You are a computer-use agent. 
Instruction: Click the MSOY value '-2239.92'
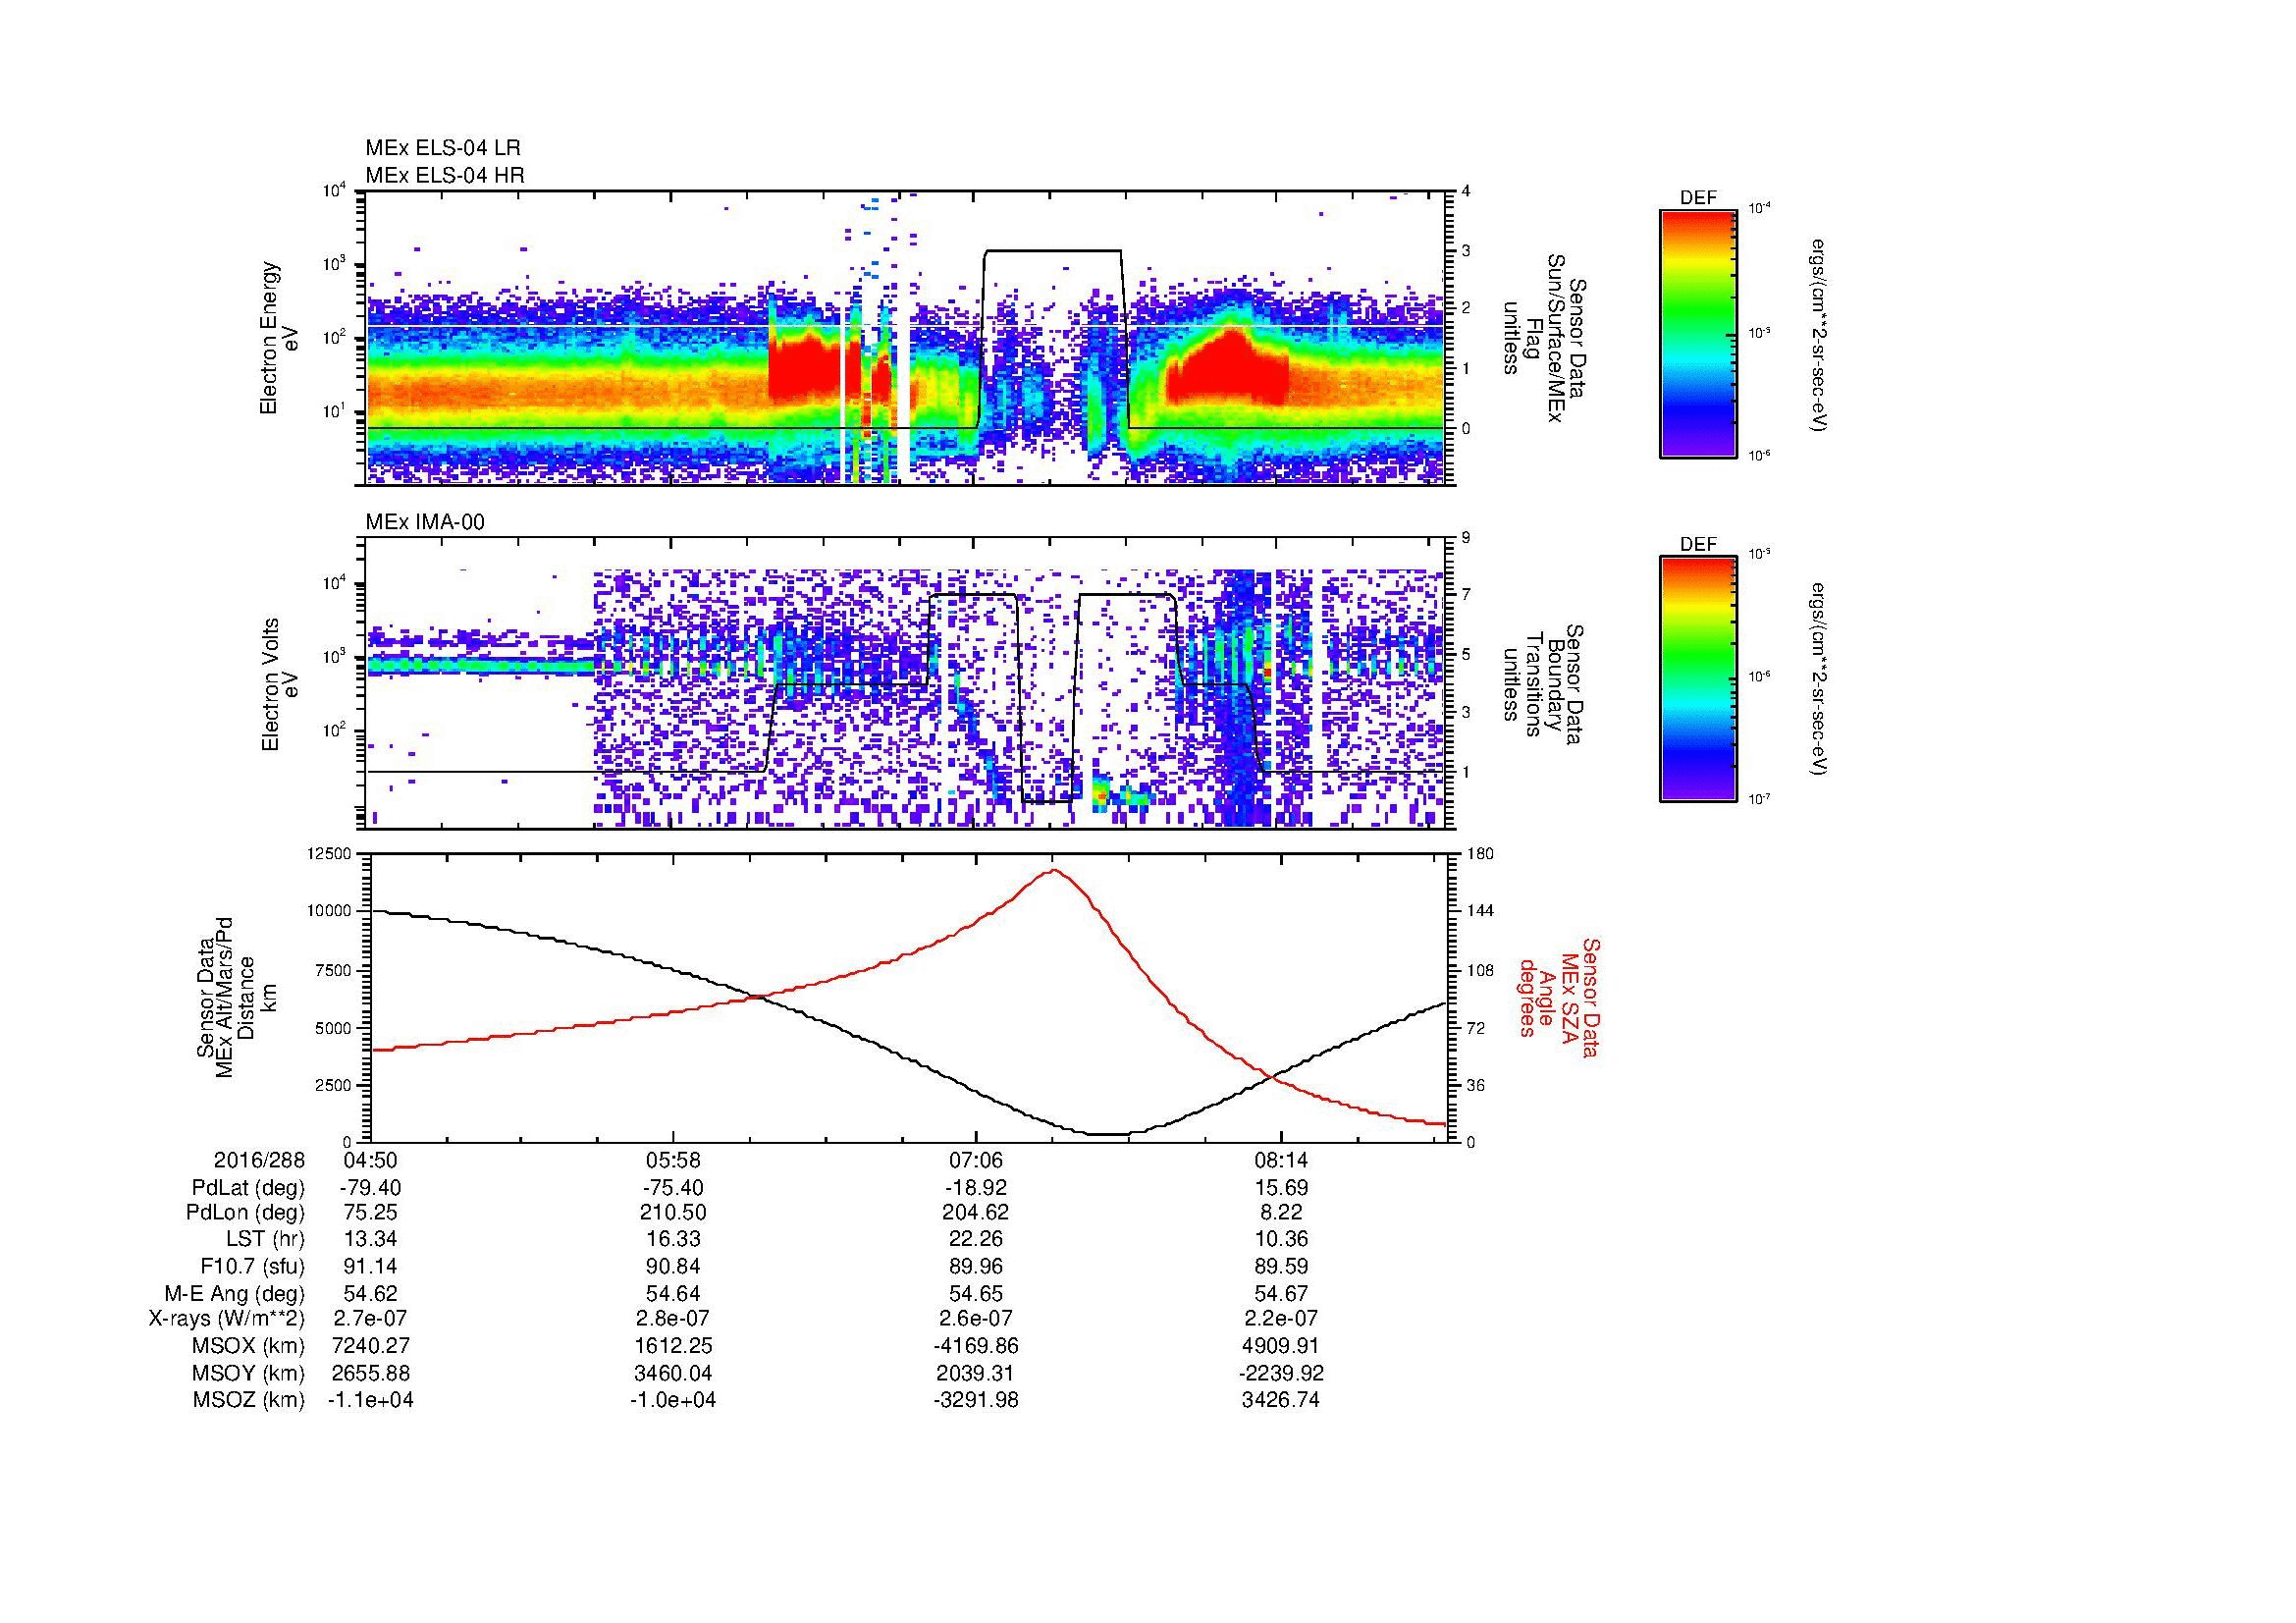point(1280,1373)
